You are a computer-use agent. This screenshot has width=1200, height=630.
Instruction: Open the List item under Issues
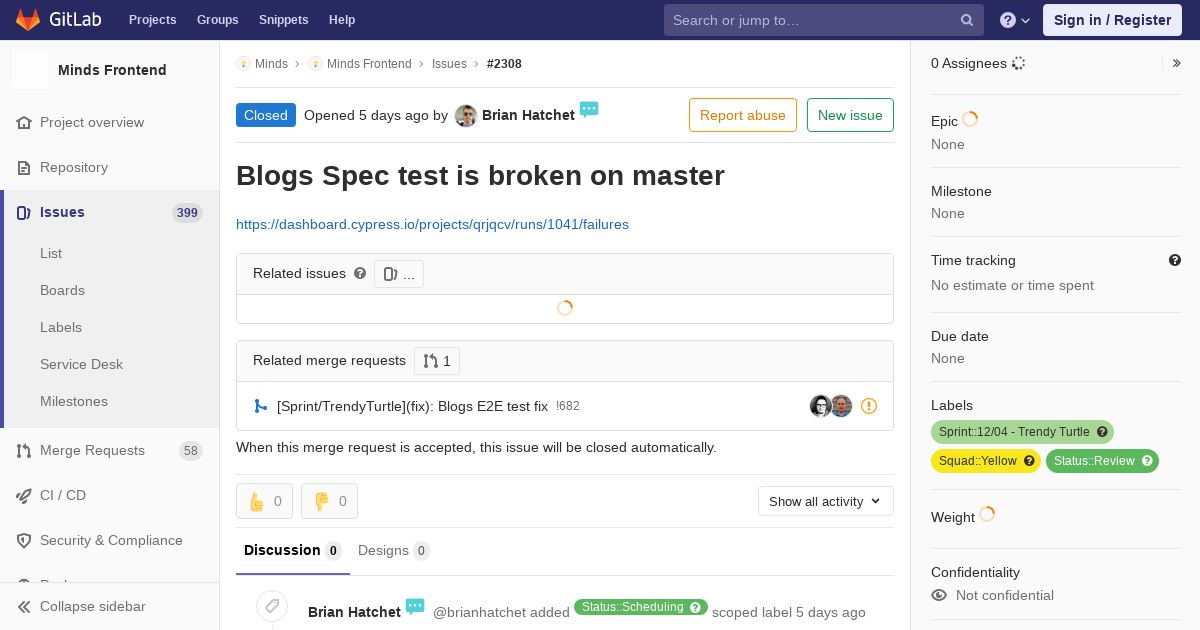[51, 253]
